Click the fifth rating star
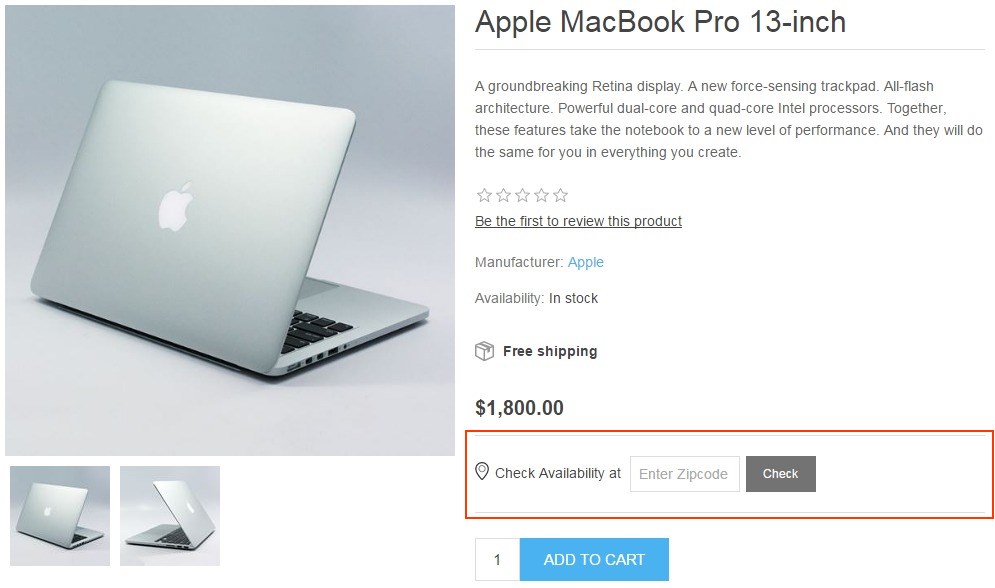This screenshot has width=995, height=588. click(560, 195)
